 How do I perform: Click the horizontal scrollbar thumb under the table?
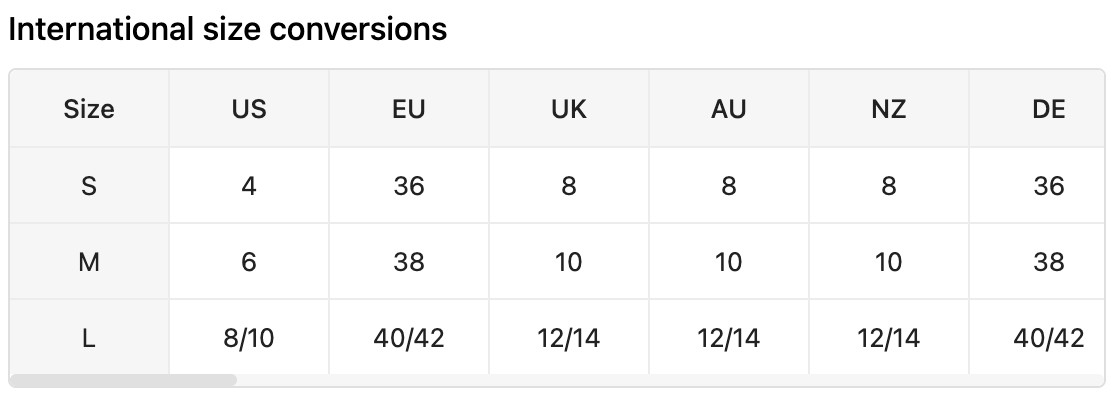coord(123,380)
